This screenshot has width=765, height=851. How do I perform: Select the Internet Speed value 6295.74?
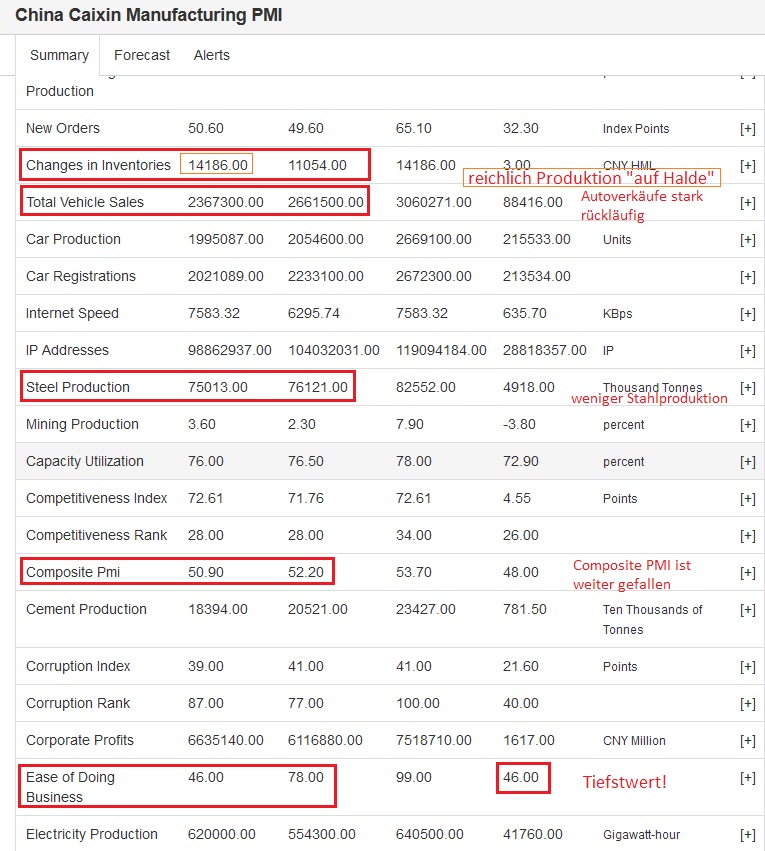(x=314, y=313)
